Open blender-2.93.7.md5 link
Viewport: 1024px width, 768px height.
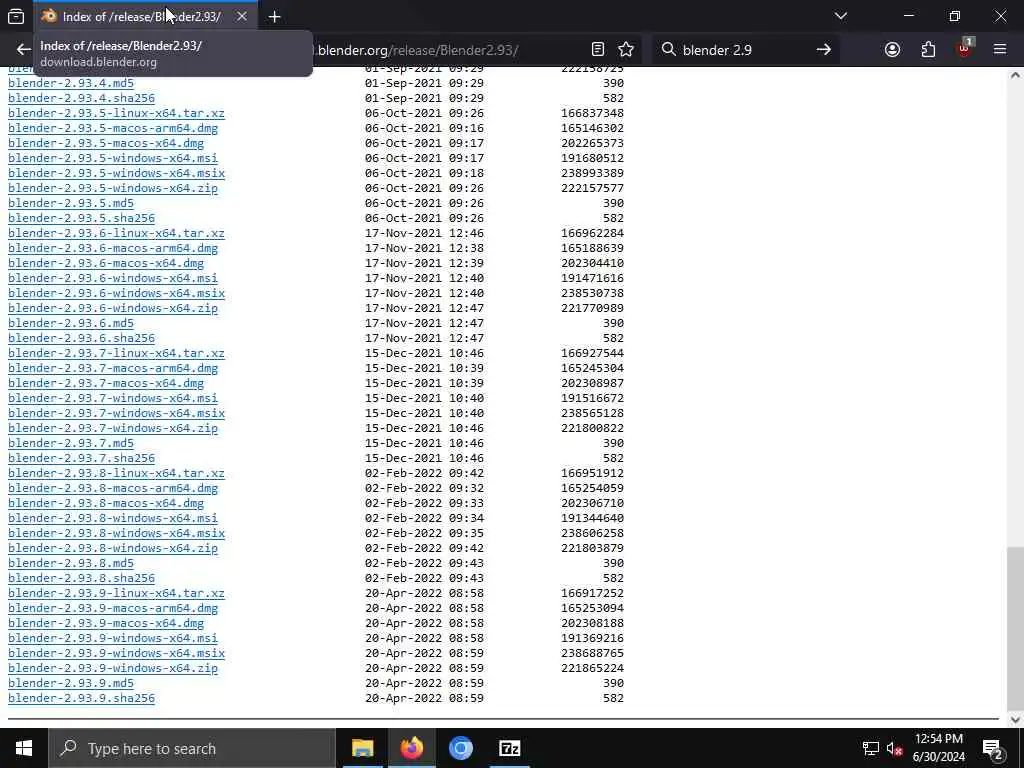point(71,443)
